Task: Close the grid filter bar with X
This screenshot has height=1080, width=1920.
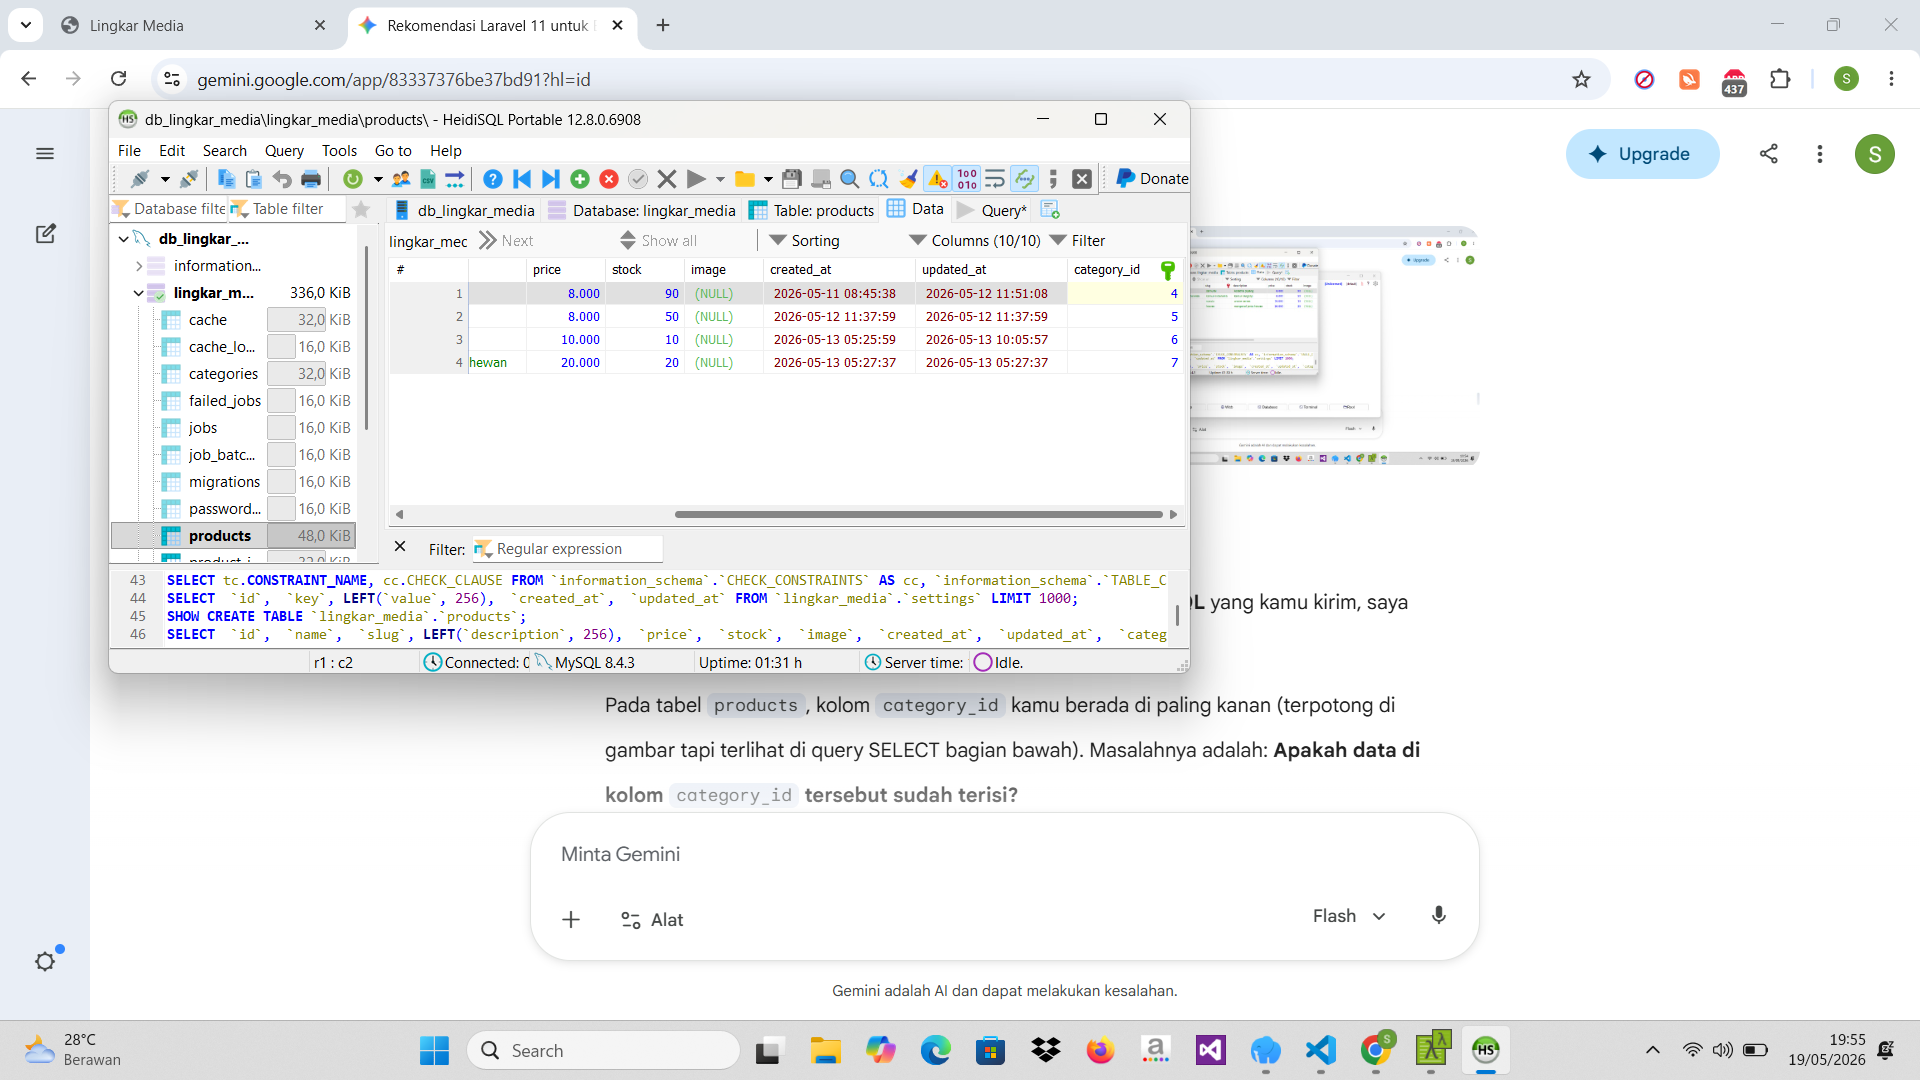Action: click(400, 547)
